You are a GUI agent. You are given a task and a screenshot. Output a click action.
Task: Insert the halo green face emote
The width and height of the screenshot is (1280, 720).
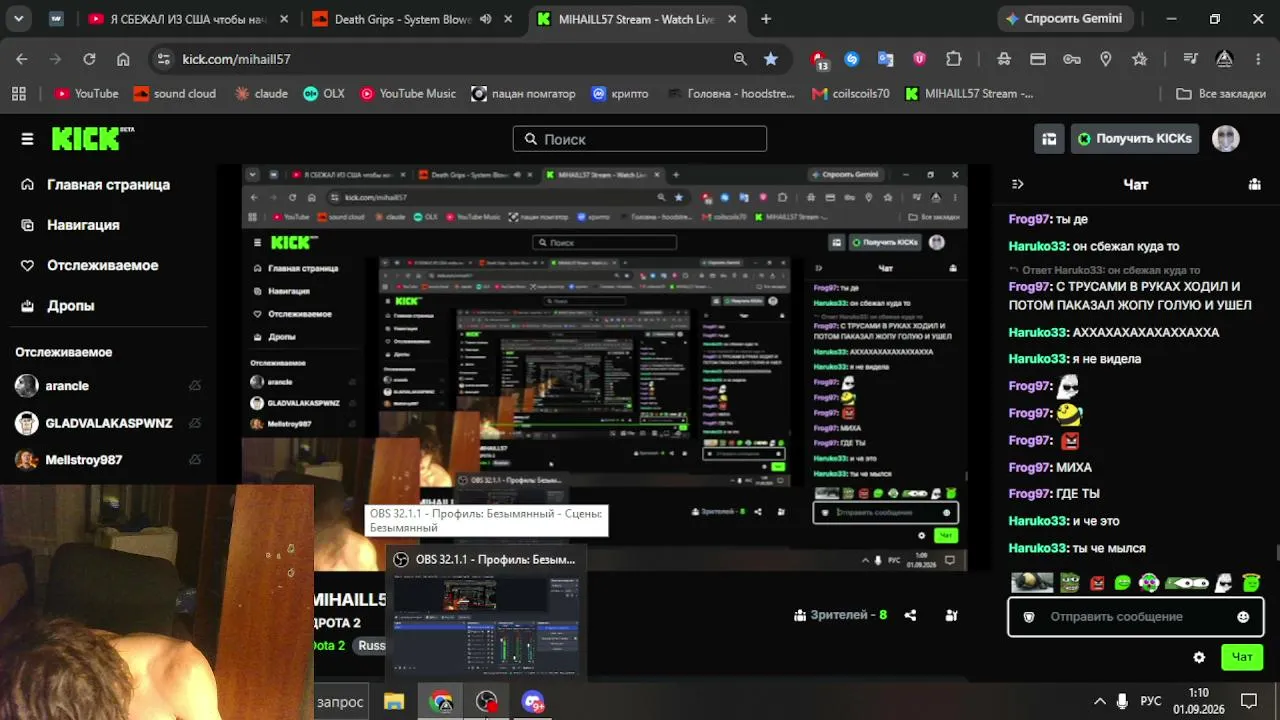pyautogui.click(x=1250, y=582)
